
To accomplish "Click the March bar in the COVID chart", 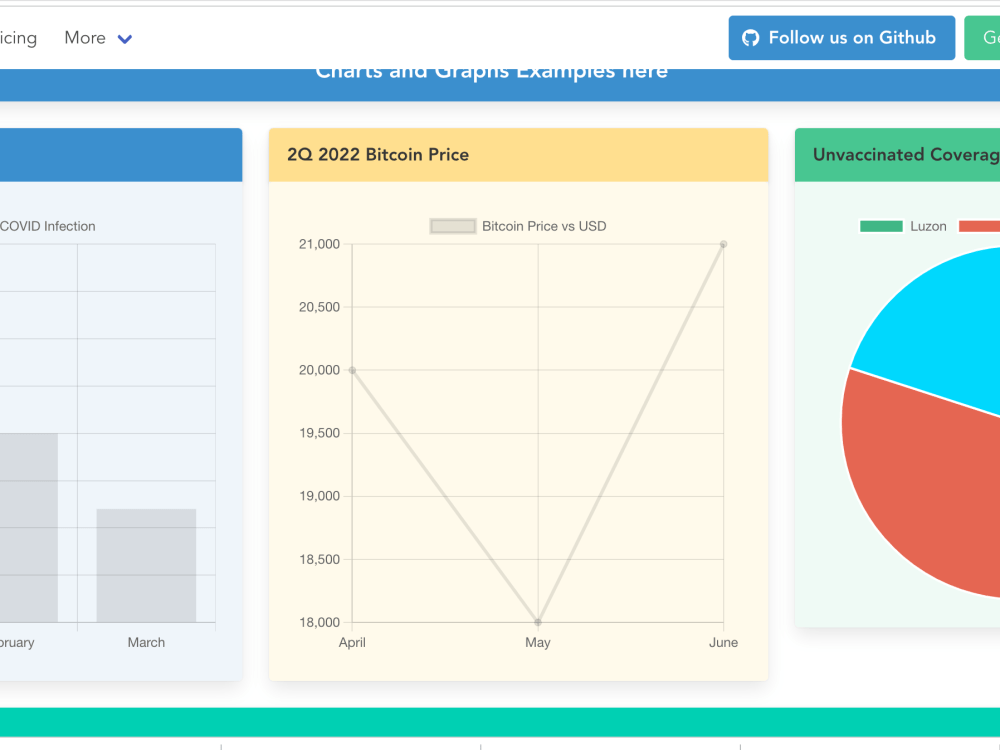I will [x=146, y=565].
